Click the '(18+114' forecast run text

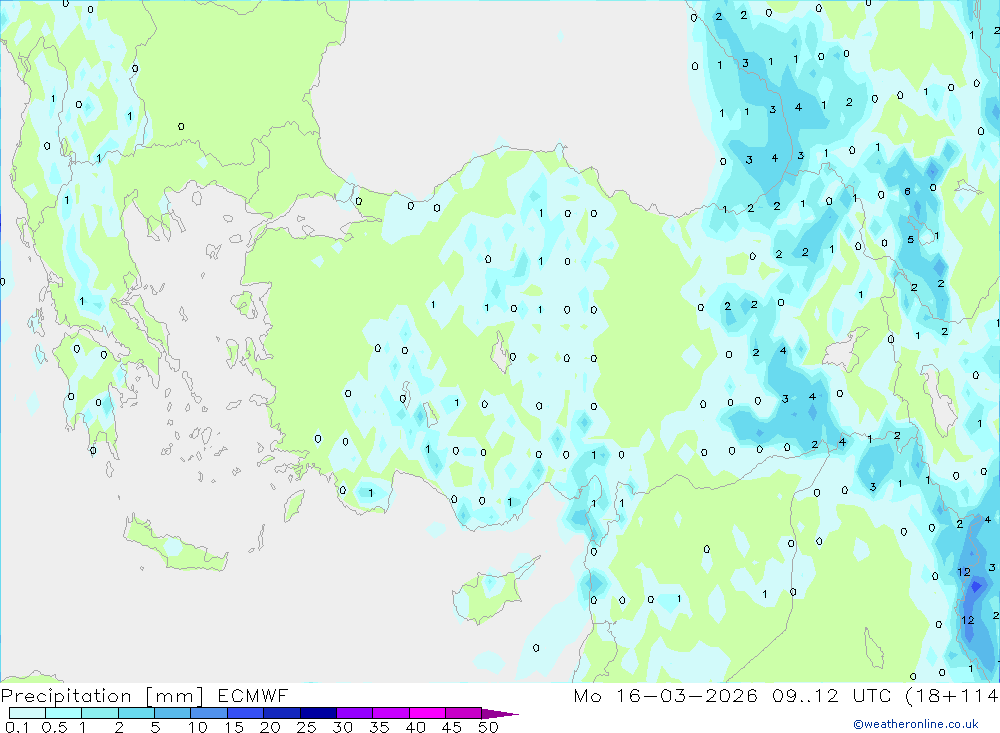(952, 695)
